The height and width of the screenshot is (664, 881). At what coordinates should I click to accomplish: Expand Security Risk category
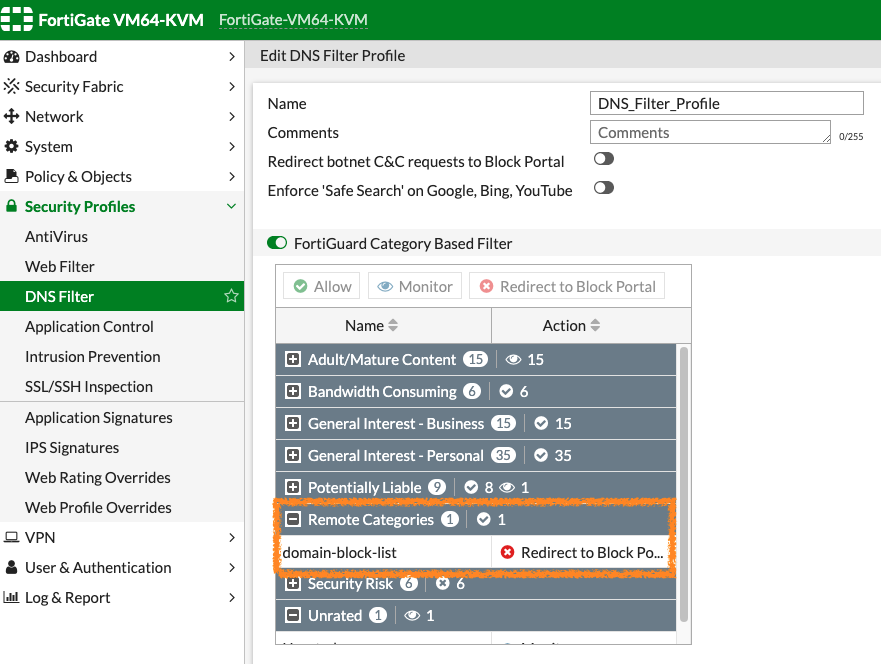(293, 584)
